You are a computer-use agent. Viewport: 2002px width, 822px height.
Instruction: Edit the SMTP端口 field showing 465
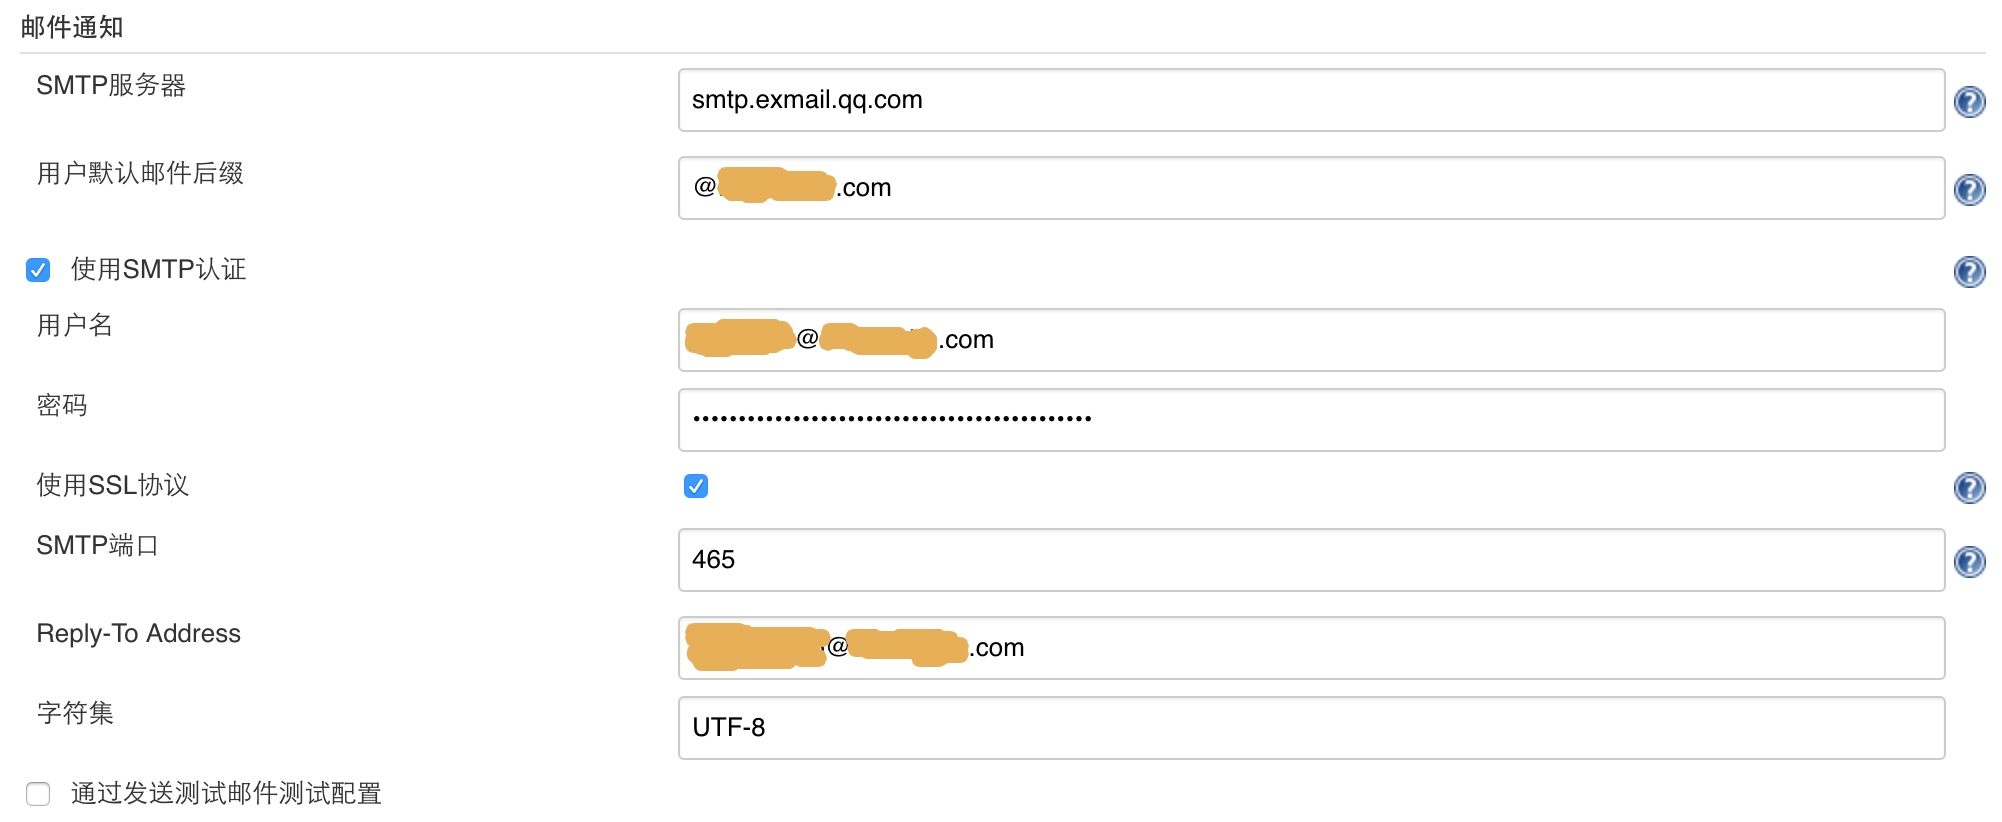(x=1311, y=560)
